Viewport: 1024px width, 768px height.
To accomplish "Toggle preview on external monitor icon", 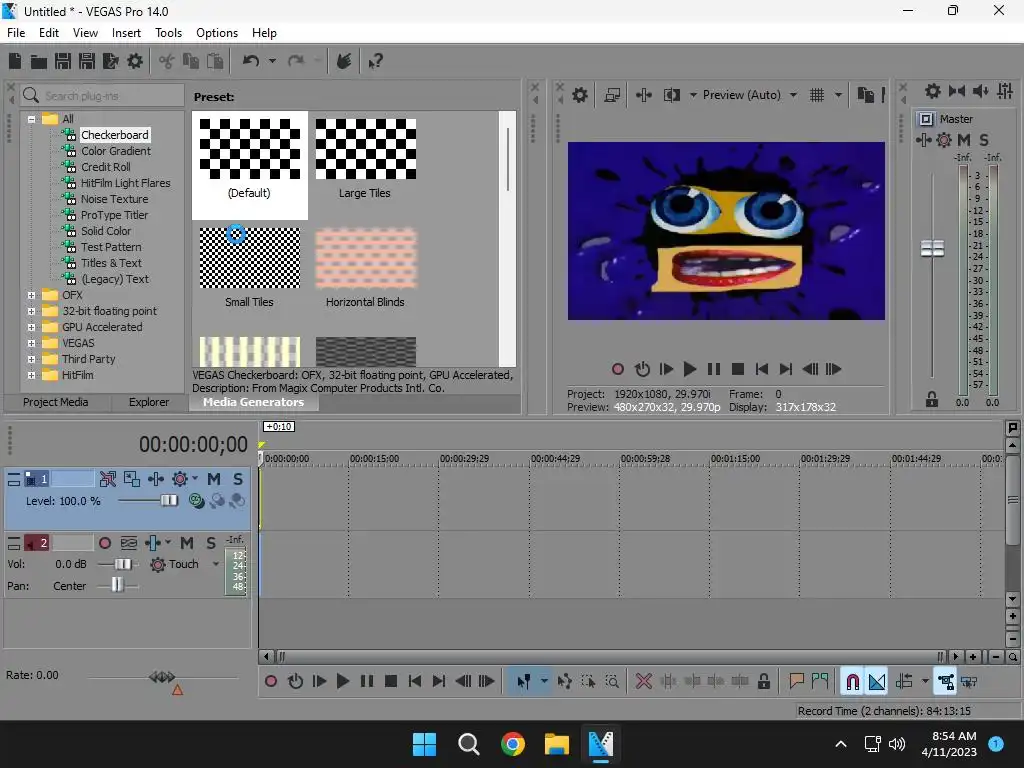I will [x=612, y=95].
